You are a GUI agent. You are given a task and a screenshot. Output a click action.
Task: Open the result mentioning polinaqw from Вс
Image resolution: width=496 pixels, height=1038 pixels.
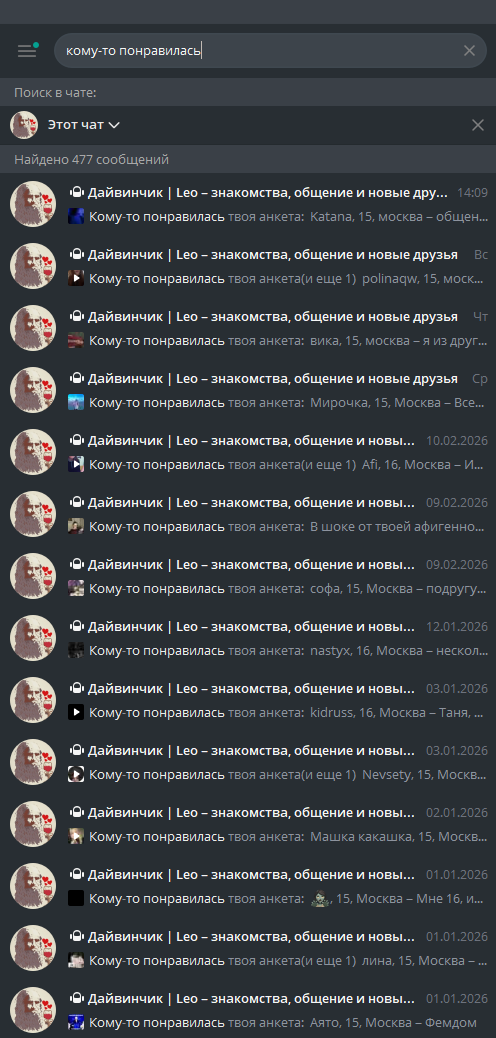[x=248, y=266]
